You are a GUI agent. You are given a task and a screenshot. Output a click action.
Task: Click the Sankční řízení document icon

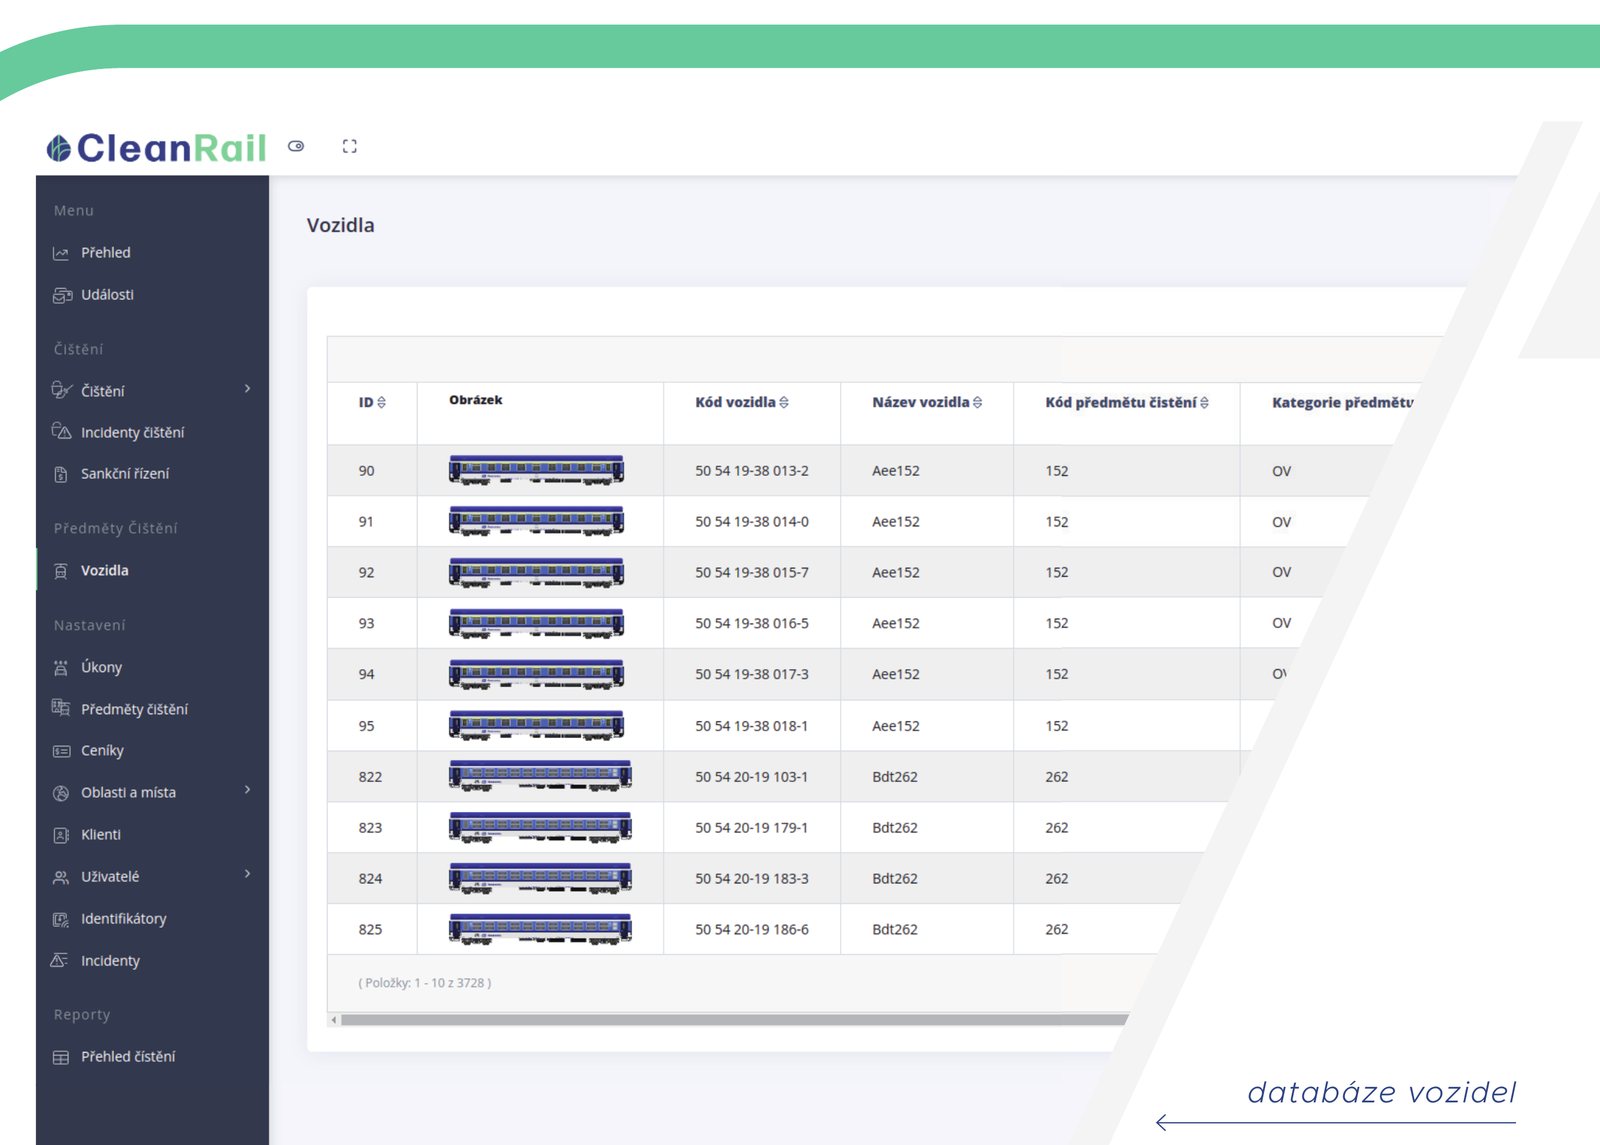(61, 474)
